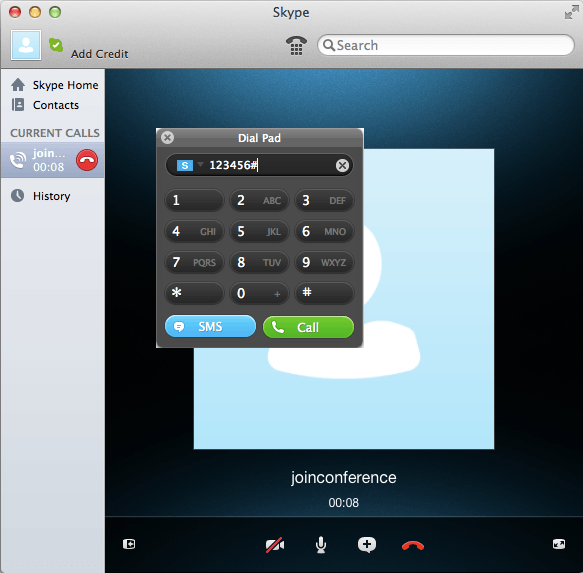Click the Search field
The height and width of the screenshot is (573, 583).
[x=446, y=45]
